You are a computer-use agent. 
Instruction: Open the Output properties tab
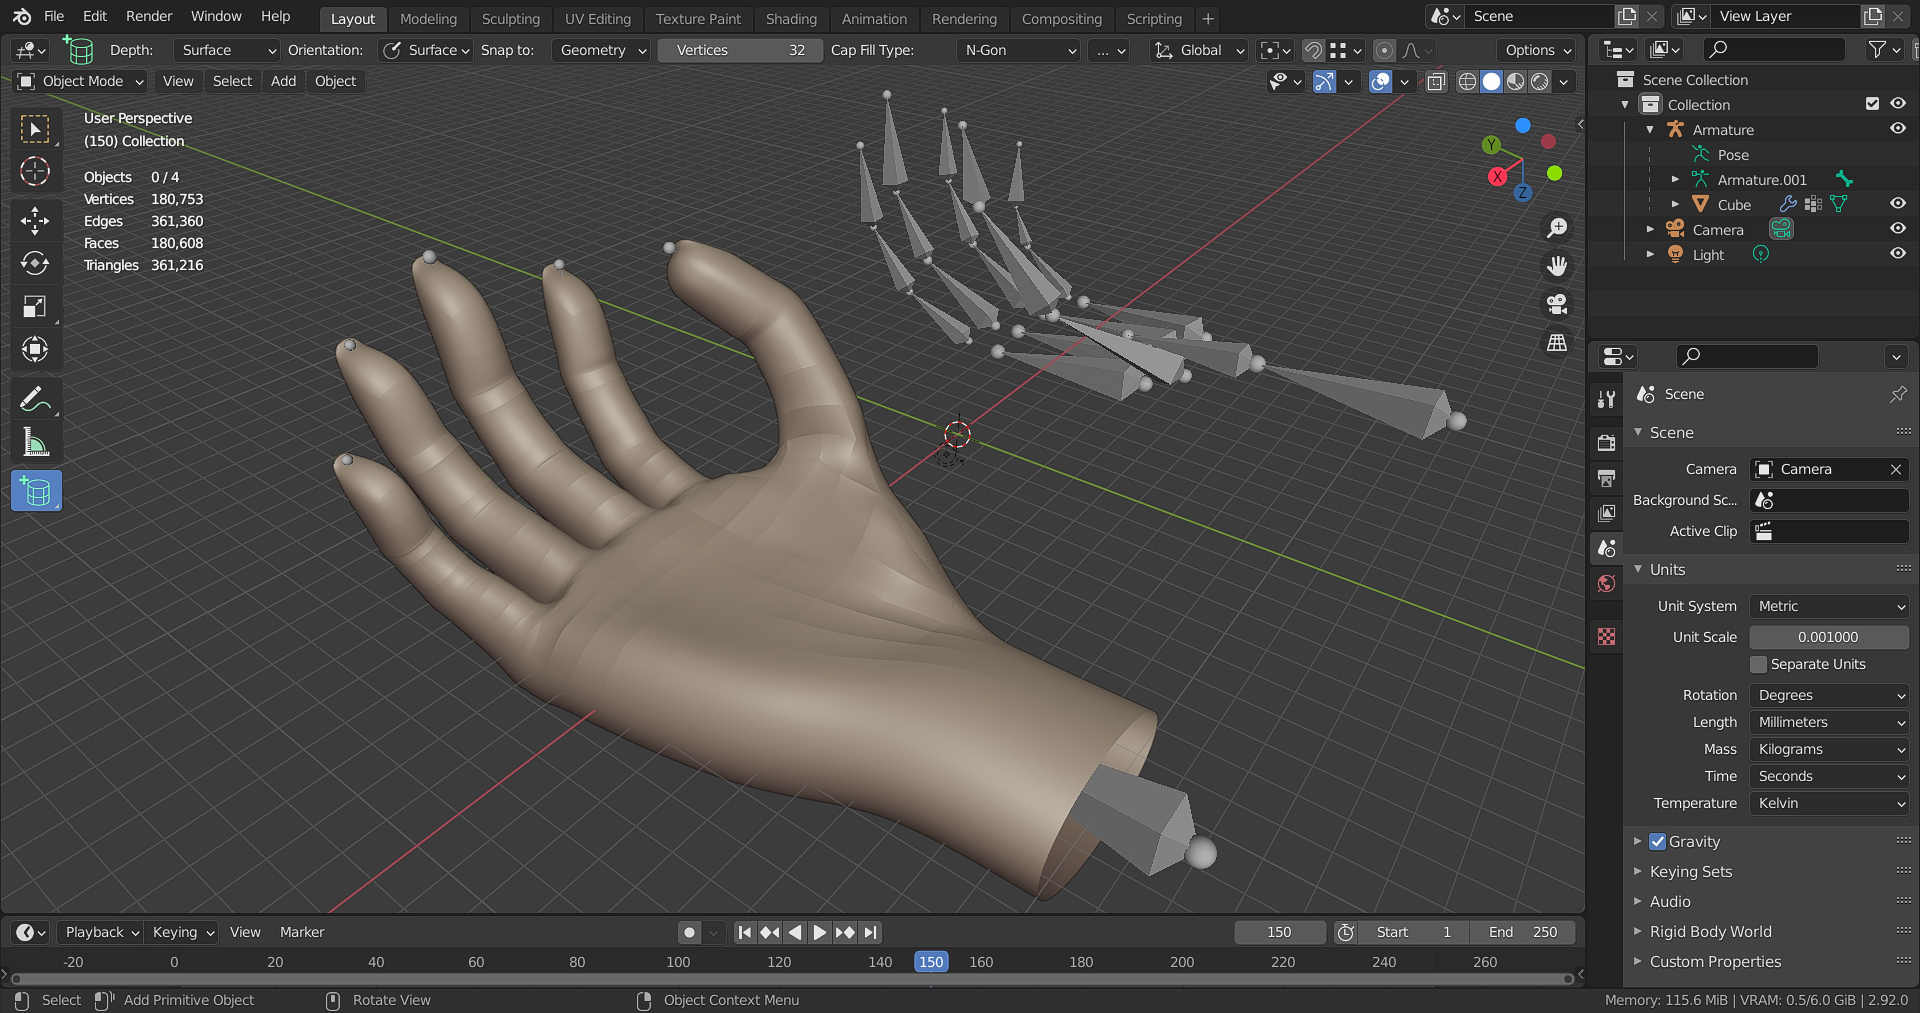tap(1606, 478)
